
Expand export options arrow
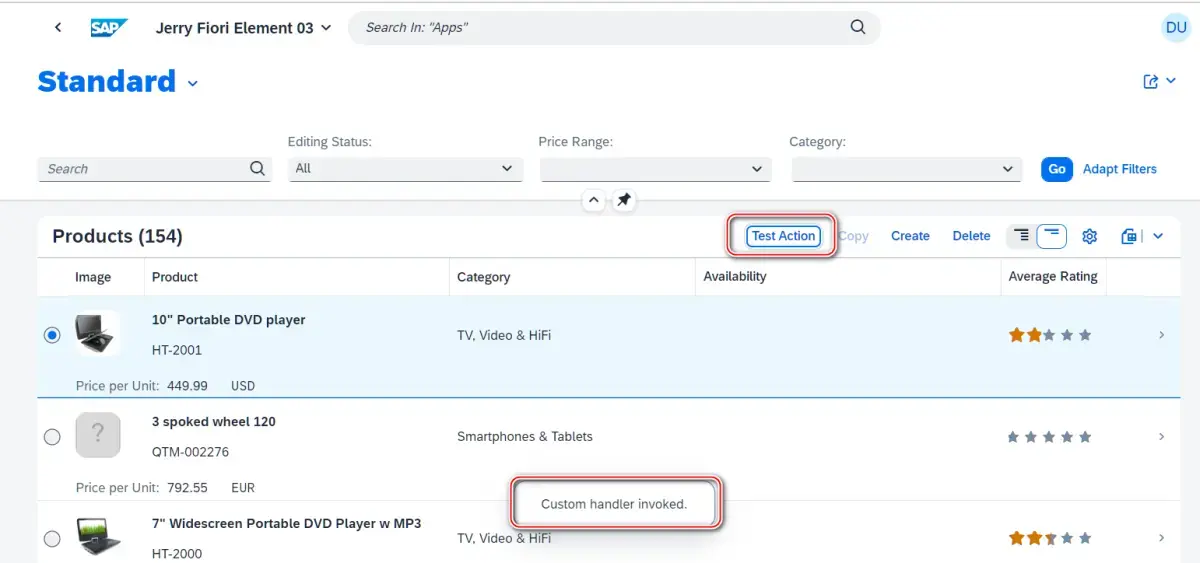coord(1158,236)
